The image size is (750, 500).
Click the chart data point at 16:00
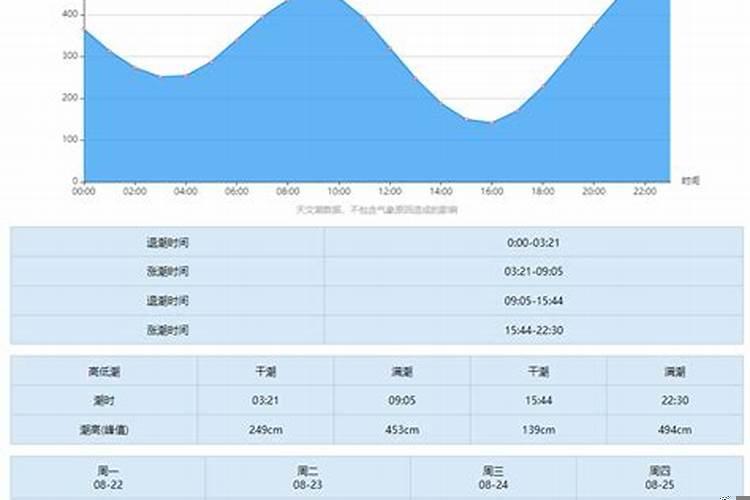click(491, 123)
